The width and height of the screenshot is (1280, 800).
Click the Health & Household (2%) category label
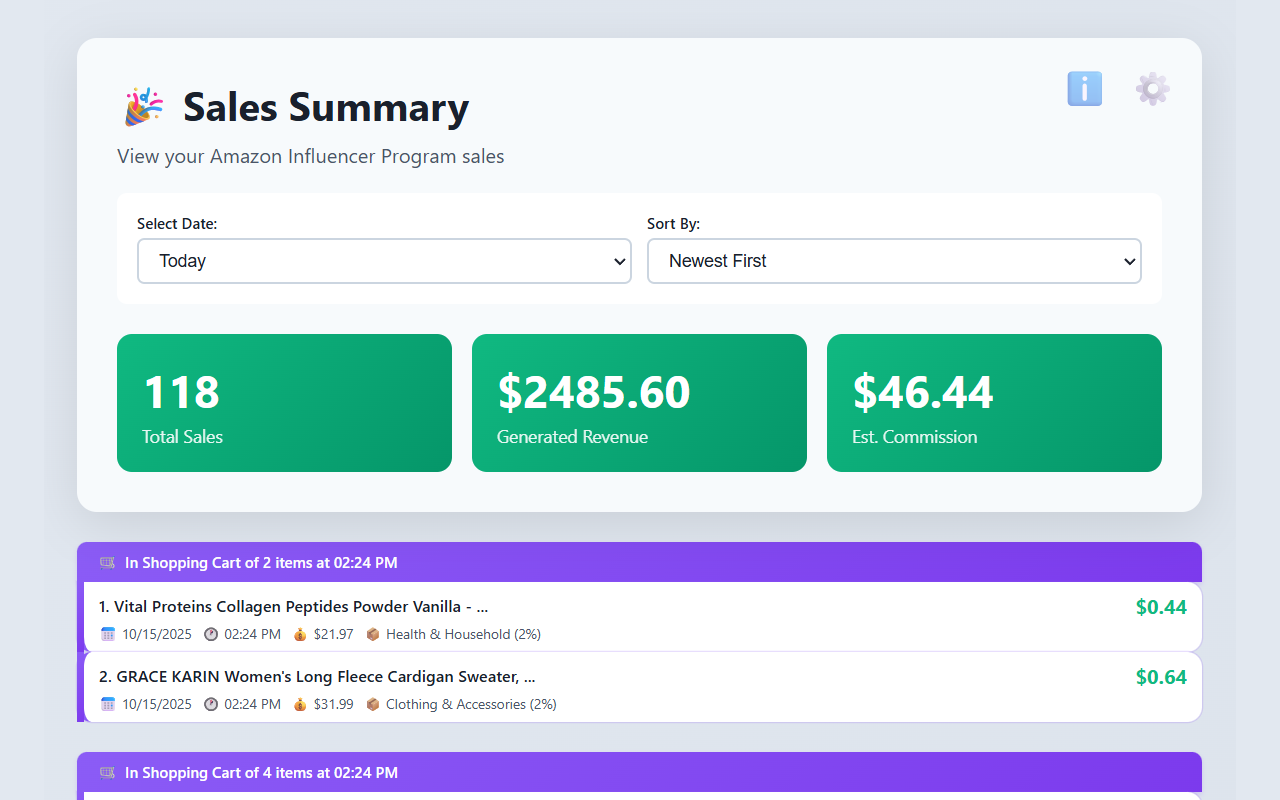(x=462, y=634)
